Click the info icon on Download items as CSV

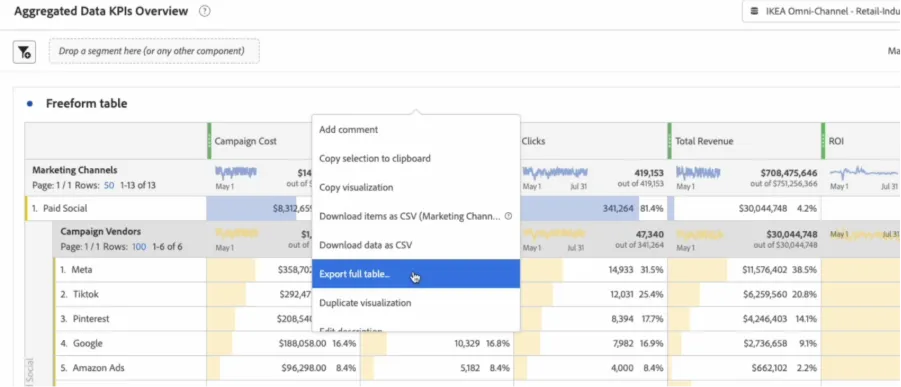[508, 216]
